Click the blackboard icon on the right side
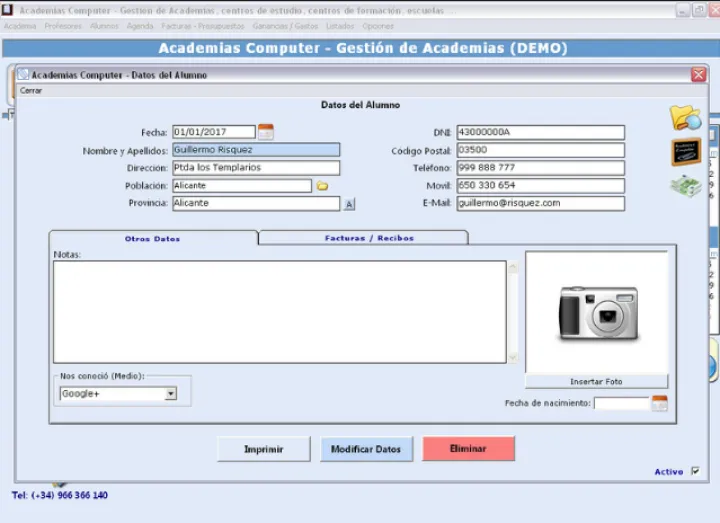The width and height of the screenshot is (720, 523). pyautogui.click(x=686, y=152)
